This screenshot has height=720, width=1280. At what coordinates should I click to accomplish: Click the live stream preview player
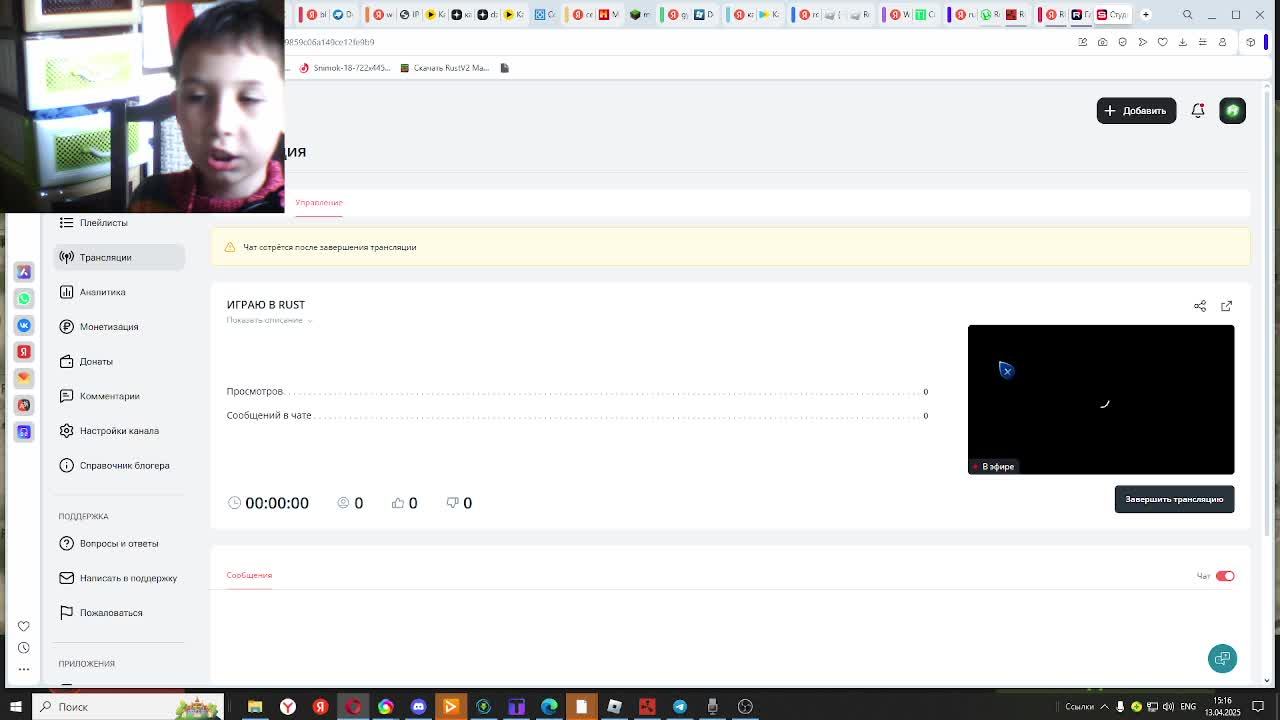1101,399
